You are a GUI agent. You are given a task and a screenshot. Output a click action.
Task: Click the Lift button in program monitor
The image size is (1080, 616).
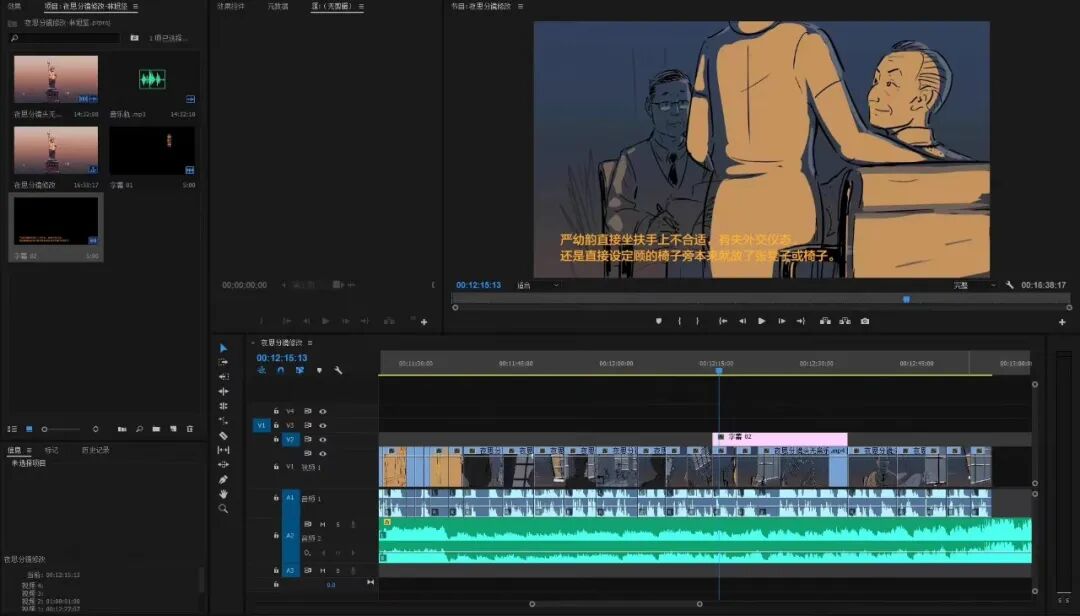click(x=825, y=321)
